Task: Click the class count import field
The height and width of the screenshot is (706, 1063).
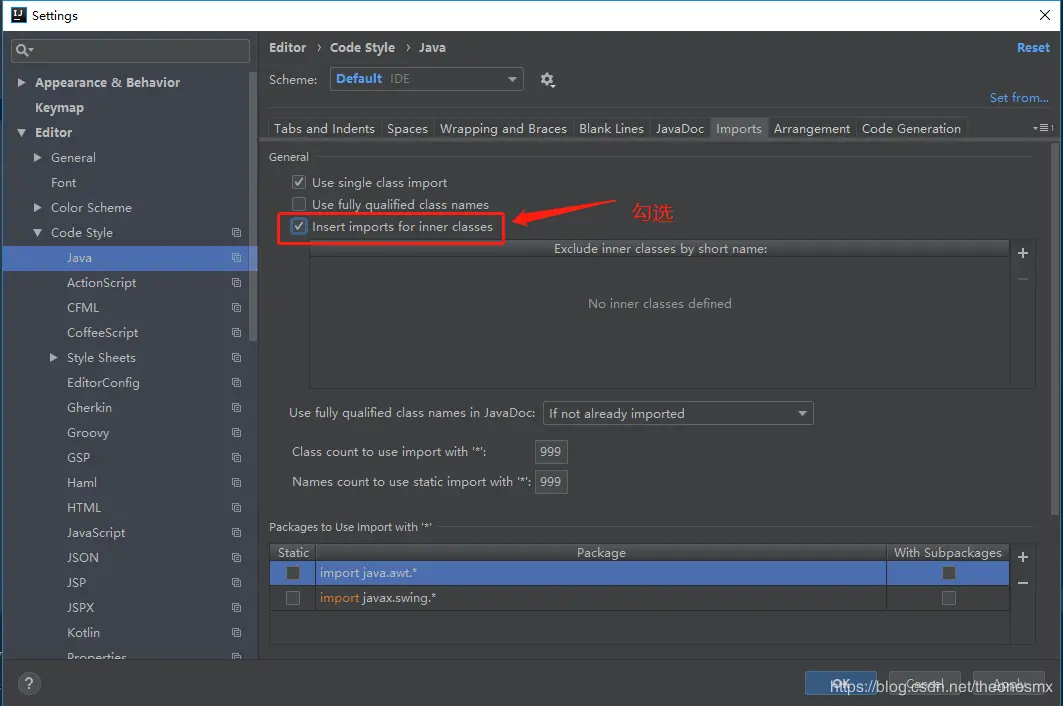Action: (550, 452)
